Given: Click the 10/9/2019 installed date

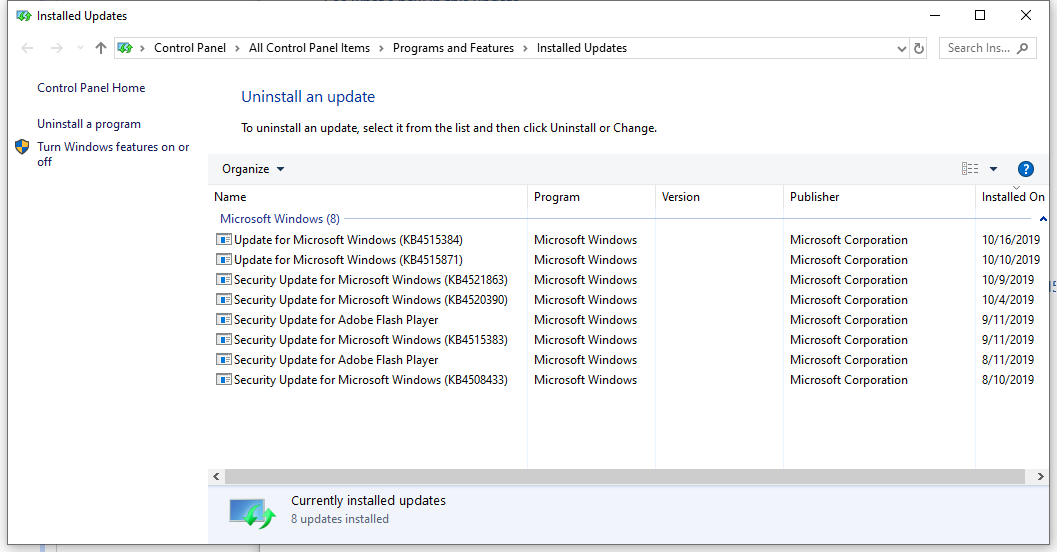Looking at the screenshot, I should click(1008, 280).
